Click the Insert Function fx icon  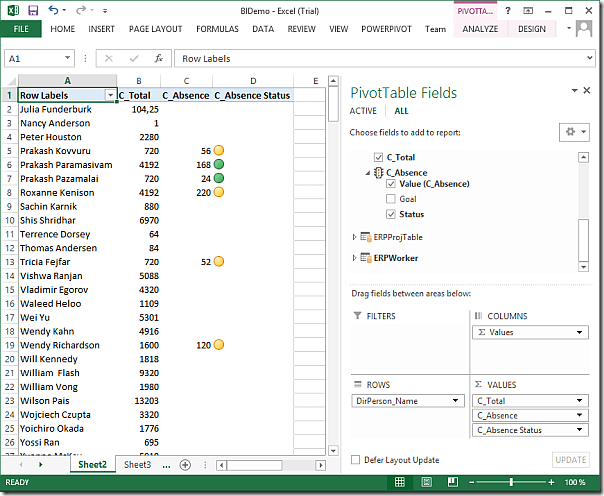[x=158, y=59]
